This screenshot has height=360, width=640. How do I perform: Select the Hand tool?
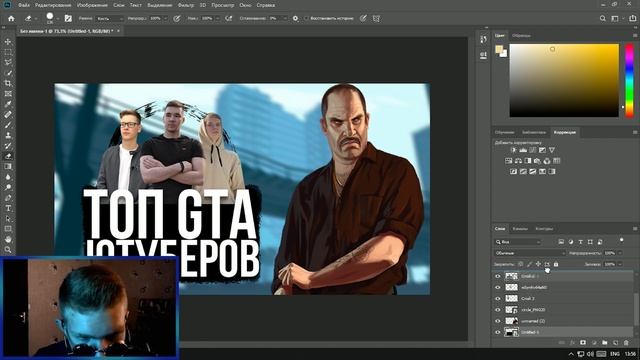[x=8, y=239]
